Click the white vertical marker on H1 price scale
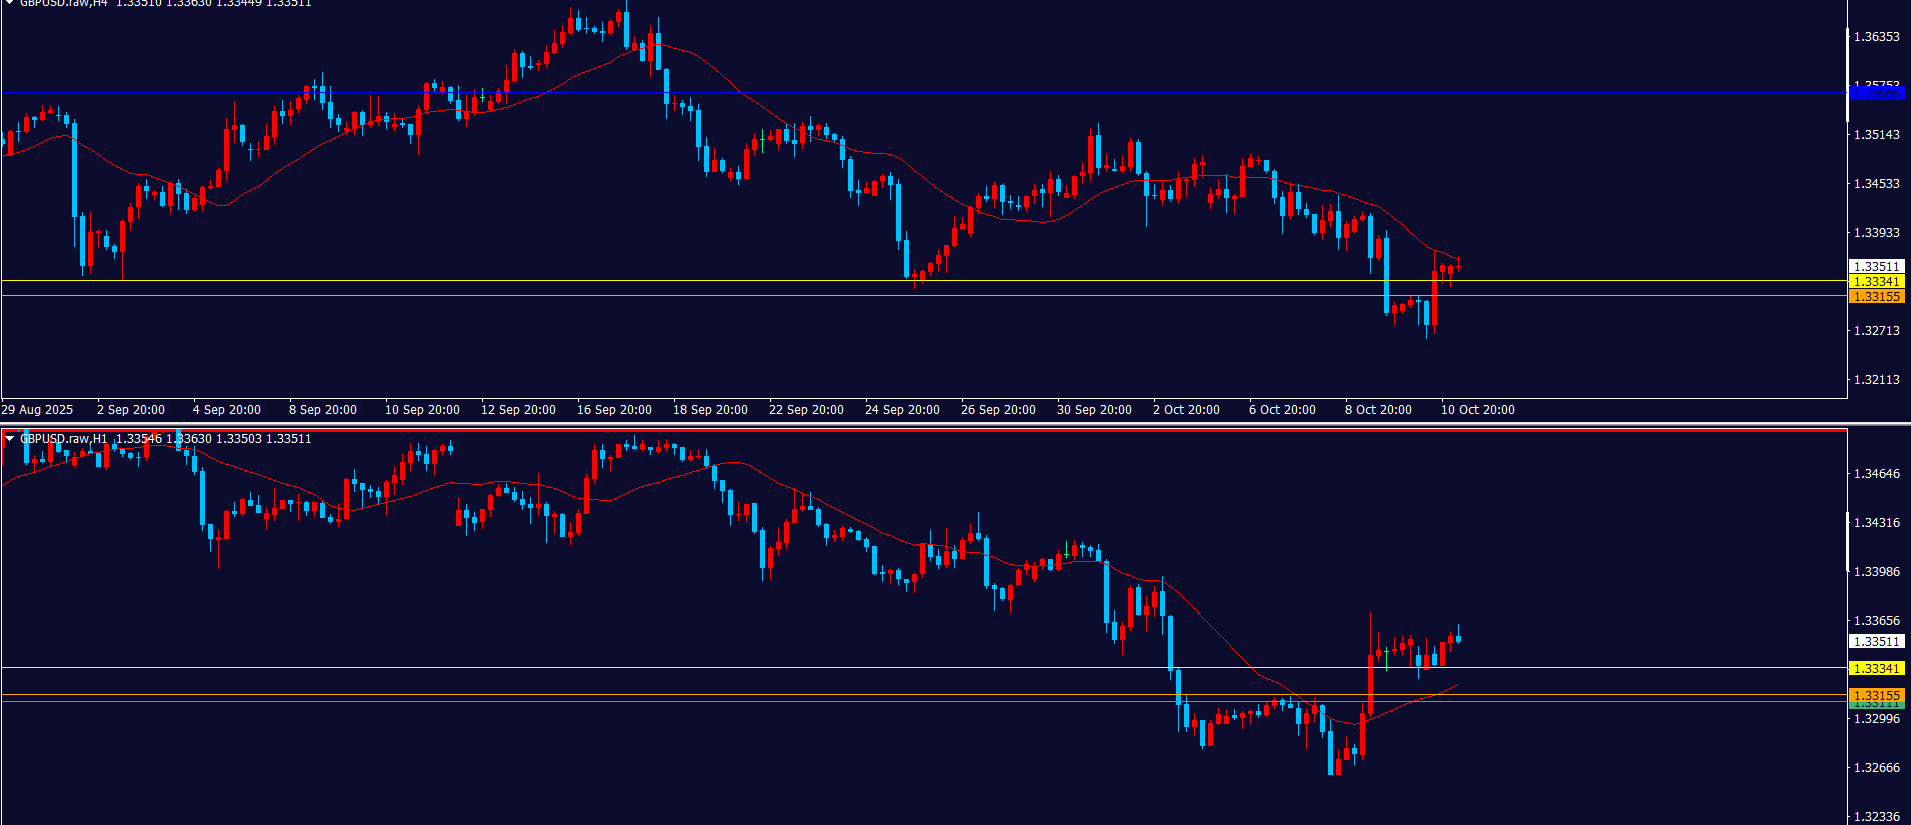The height and width of the screenshot is (825, 1911). coord(1847,540)
